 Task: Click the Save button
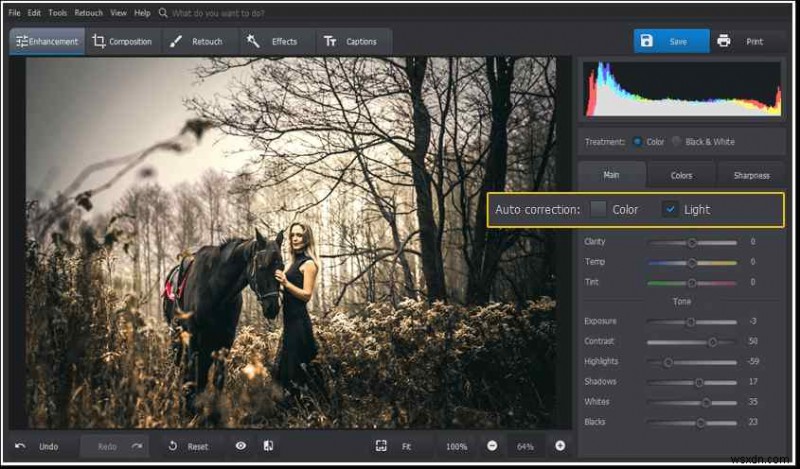(671, 41)
